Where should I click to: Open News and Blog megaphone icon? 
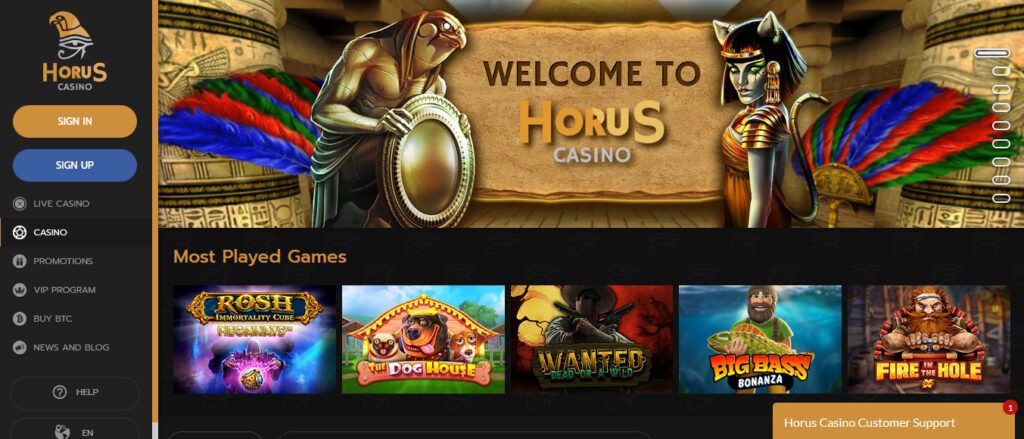click(x=20, y=348)
